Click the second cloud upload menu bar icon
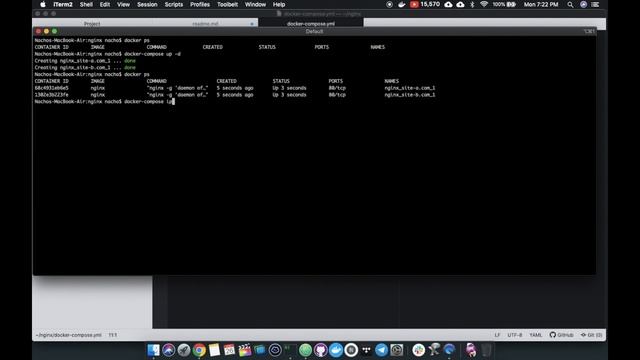This screenshot has width=640, height=360. point(460,4)
